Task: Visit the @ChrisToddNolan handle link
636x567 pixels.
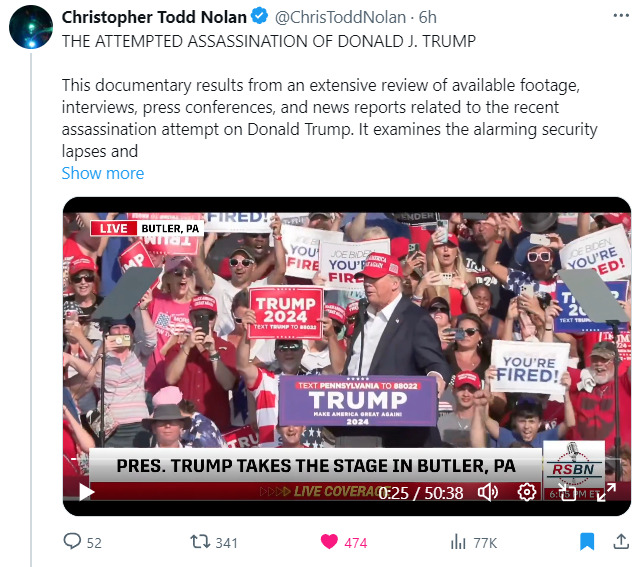Action: click(x=340, y=17)
